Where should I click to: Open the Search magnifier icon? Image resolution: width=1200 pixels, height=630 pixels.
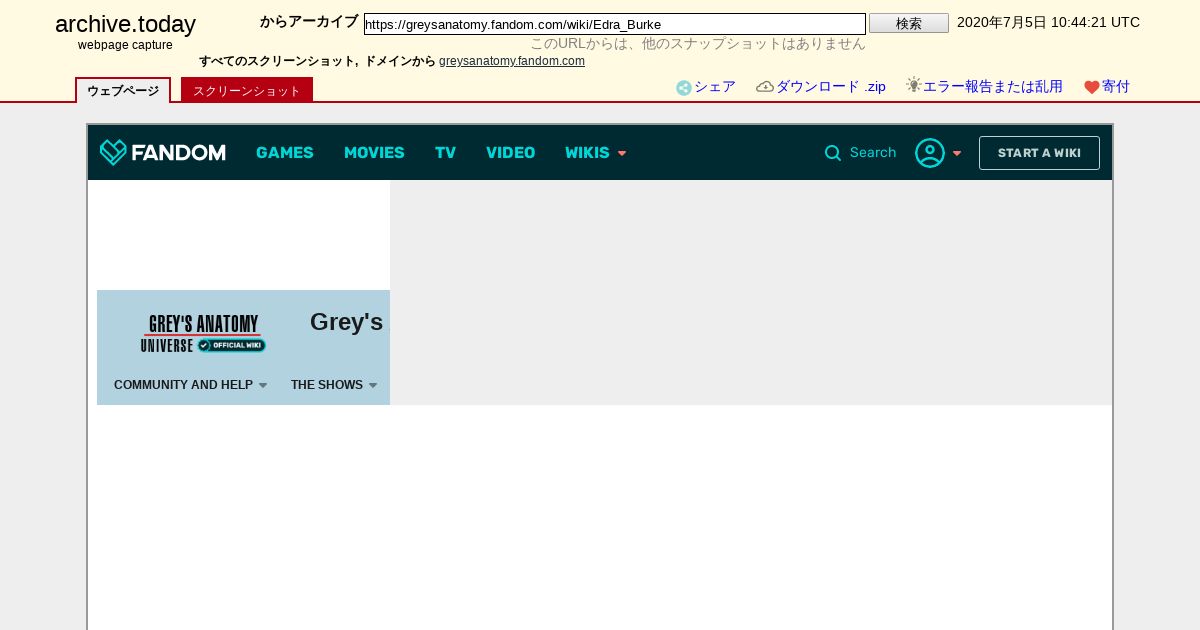coord(832,153)
